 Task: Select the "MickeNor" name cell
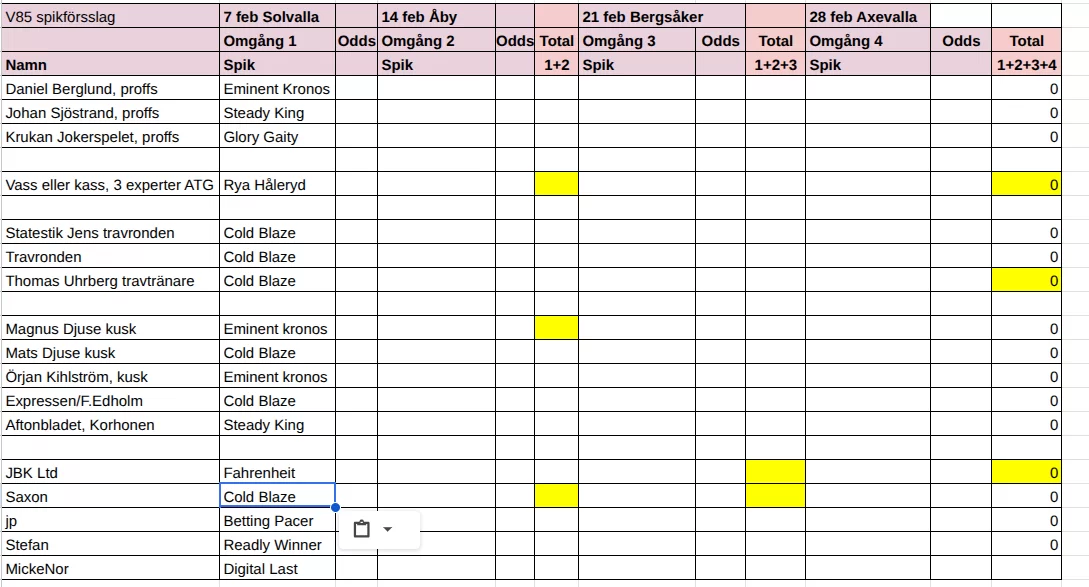(110, 569)
